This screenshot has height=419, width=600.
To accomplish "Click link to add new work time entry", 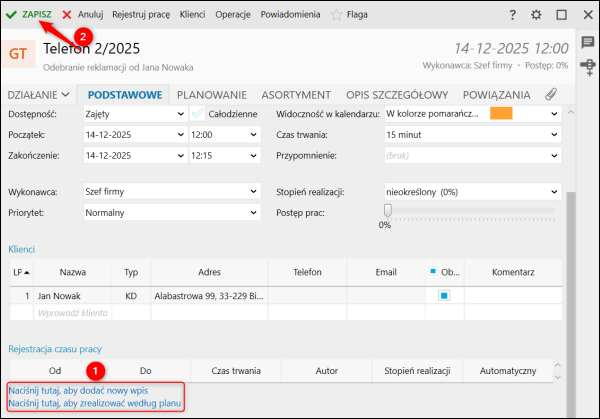I will [77, 390].
